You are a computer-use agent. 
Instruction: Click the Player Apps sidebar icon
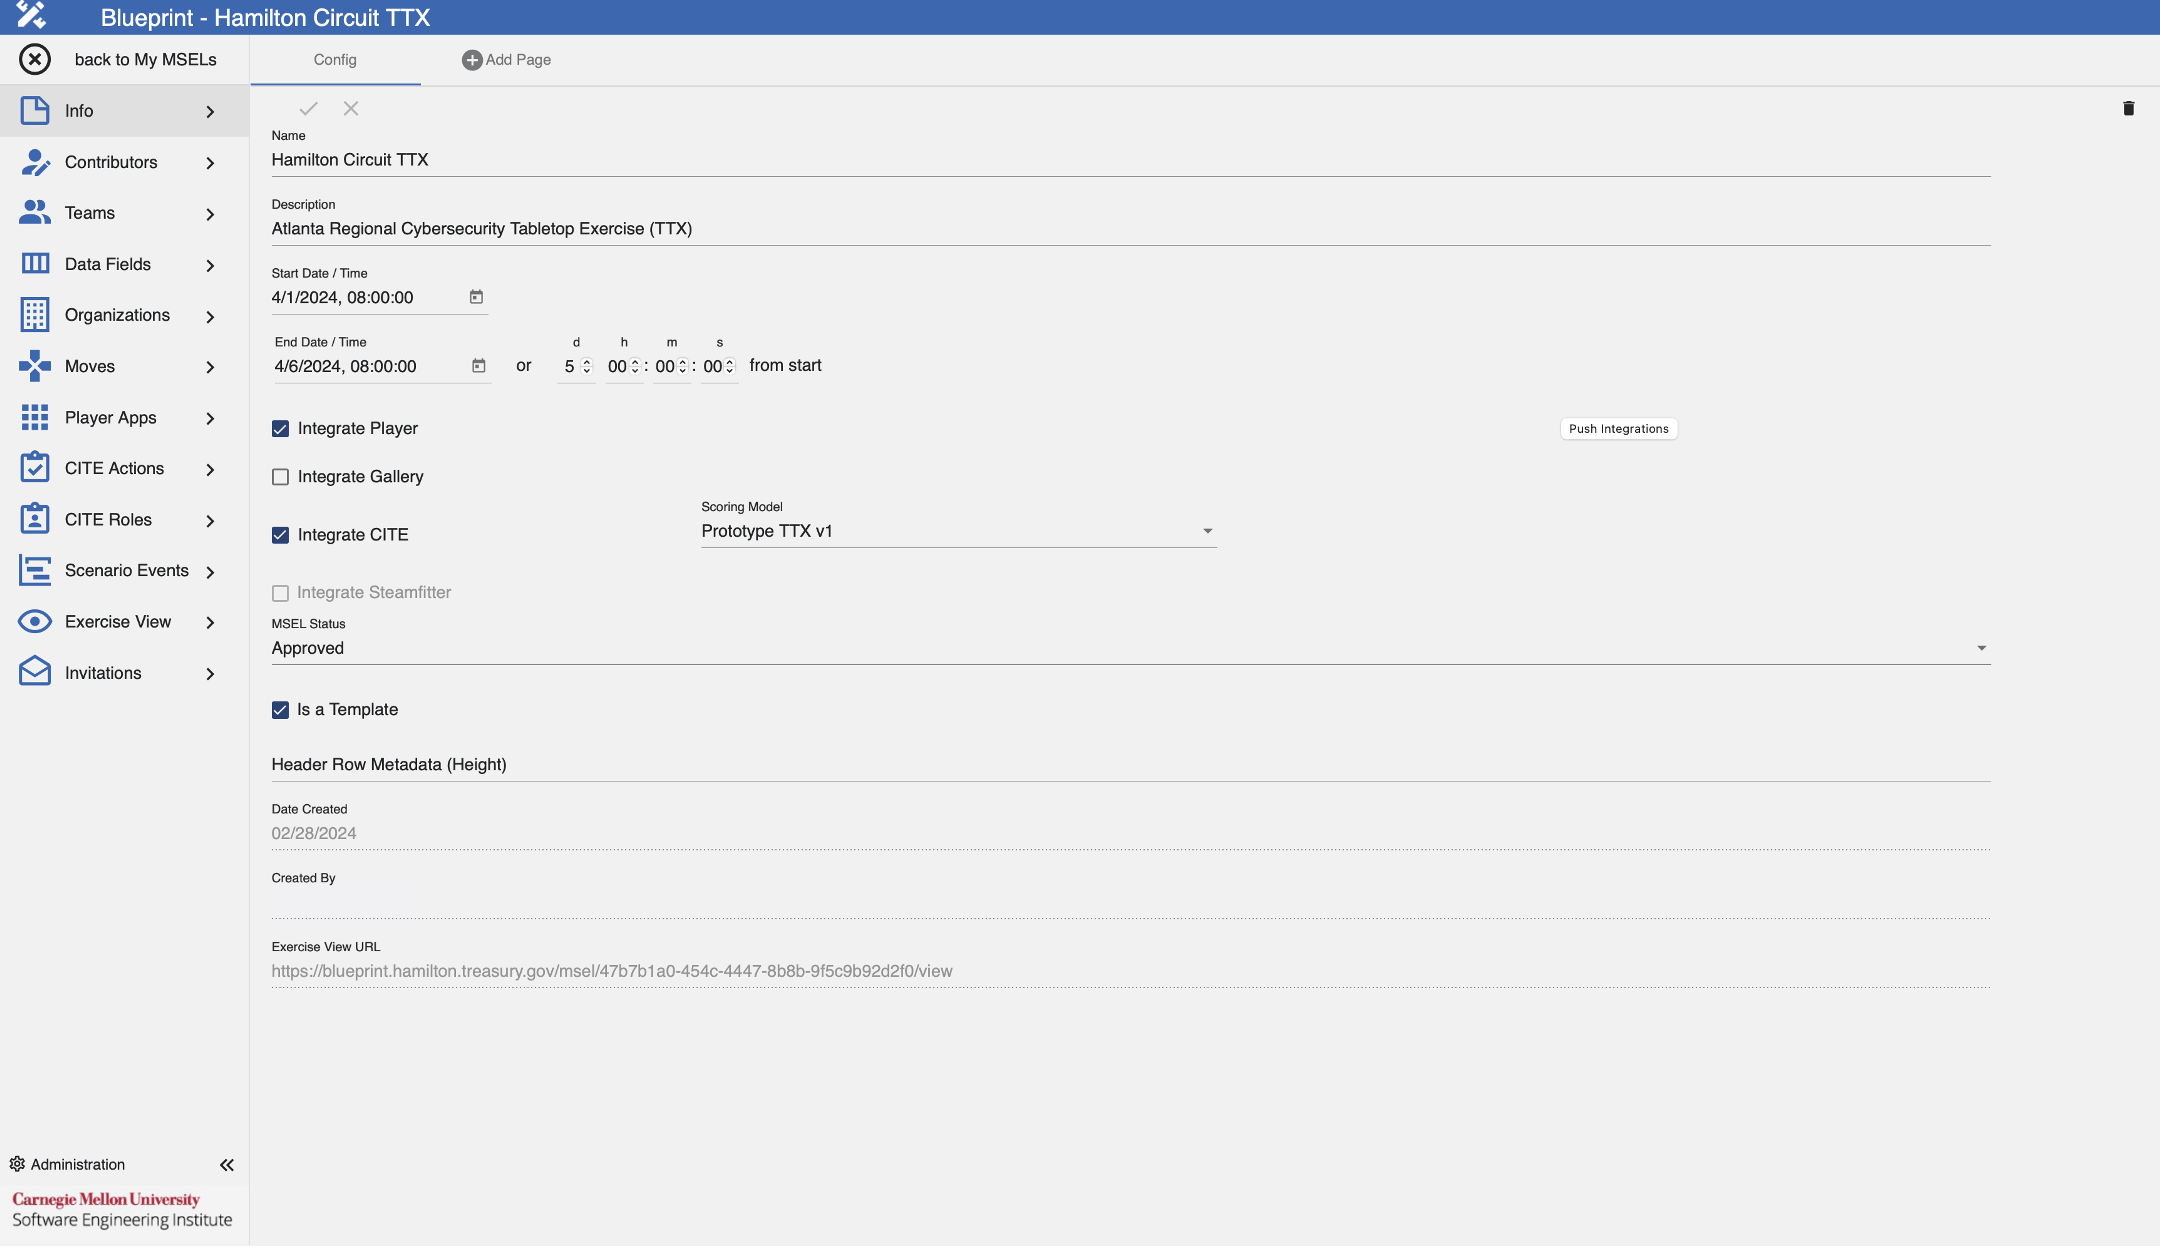[x=33, y=417]
